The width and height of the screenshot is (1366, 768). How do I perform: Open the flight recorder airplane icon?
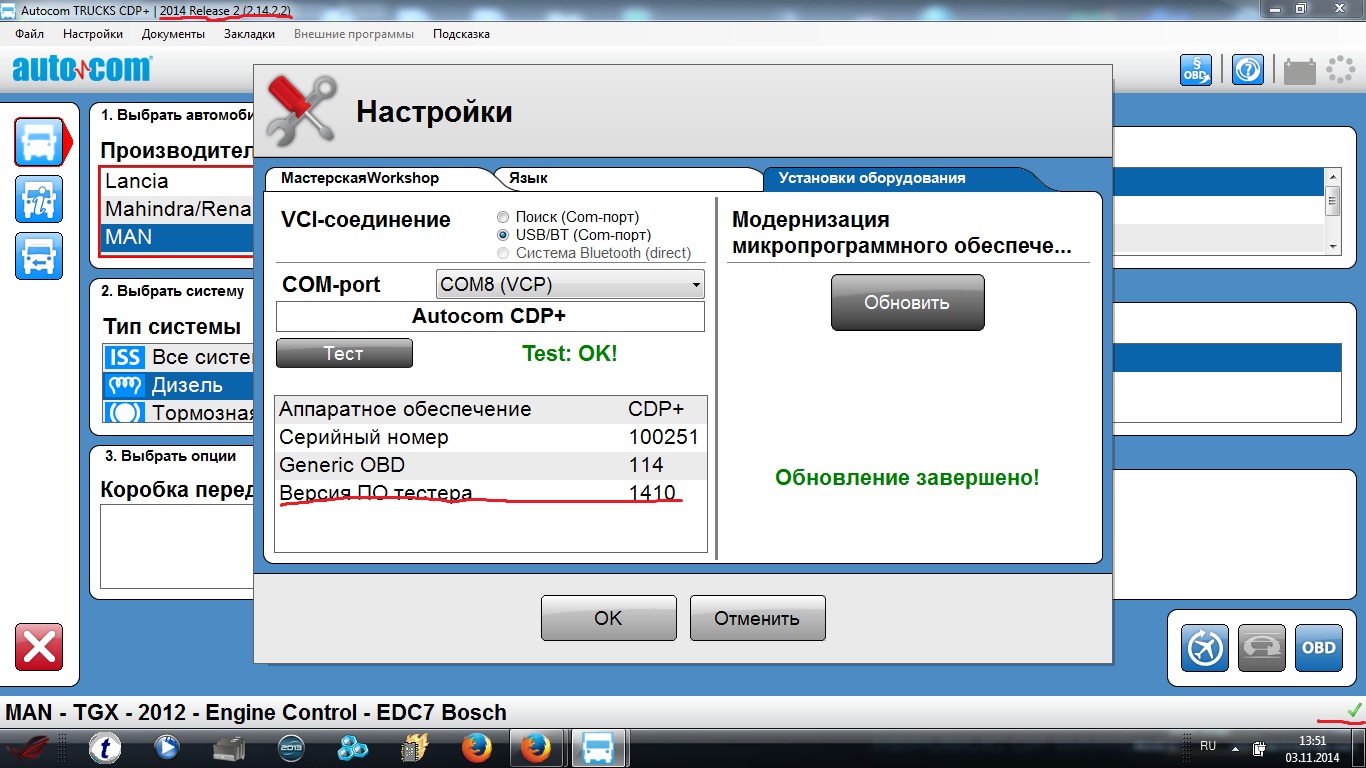(x=1205, y=647)
